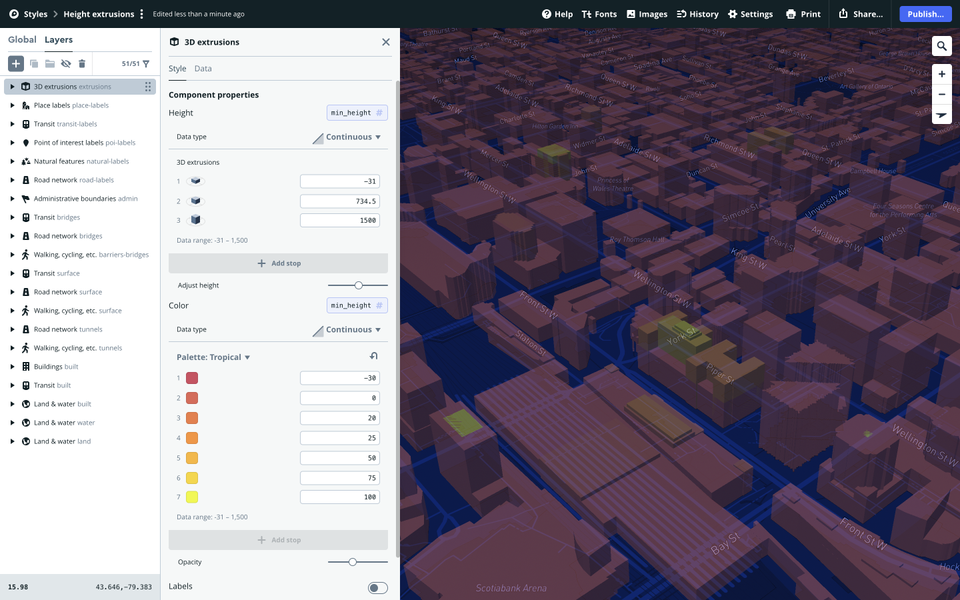Reverse the Tropical palette order

pos(374,356)
